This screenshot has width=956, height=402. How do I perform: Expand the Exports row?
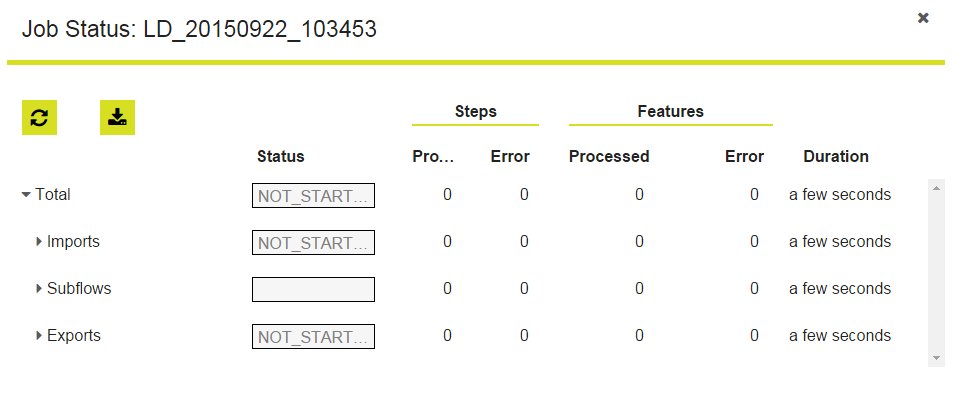click(x=39, y=336)
